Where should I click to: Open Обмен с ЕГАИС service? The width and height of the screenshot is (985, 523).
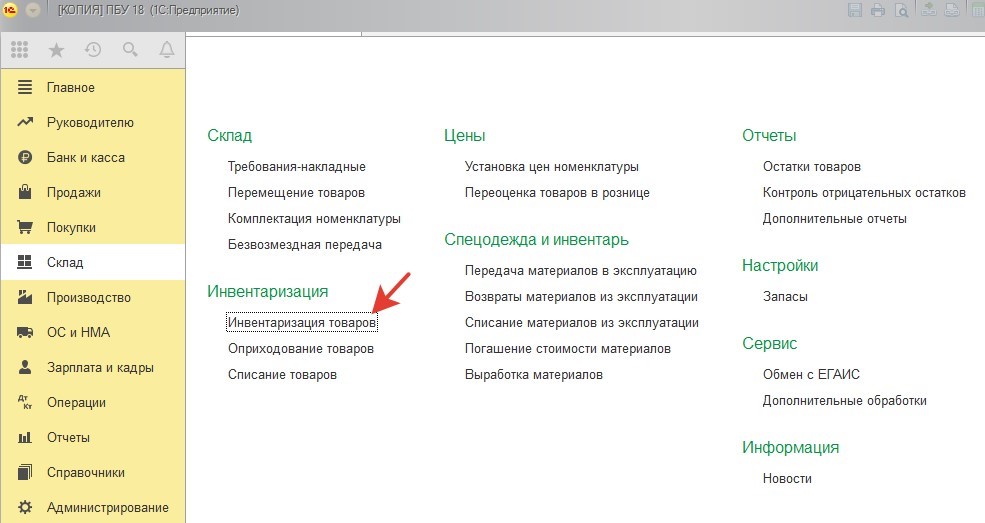pos(811,375)
